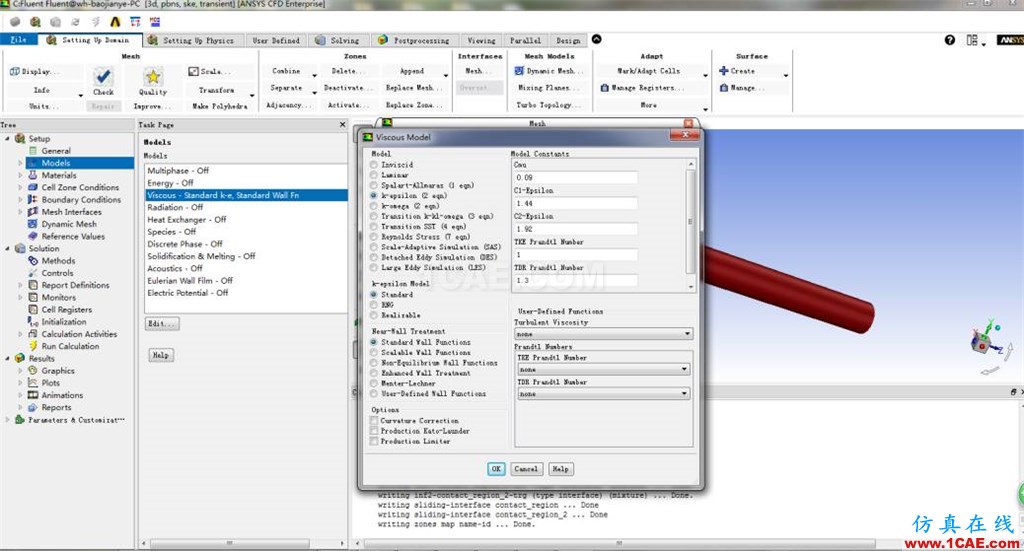Open Cell Zone Conditions tree item

(80, 187)
